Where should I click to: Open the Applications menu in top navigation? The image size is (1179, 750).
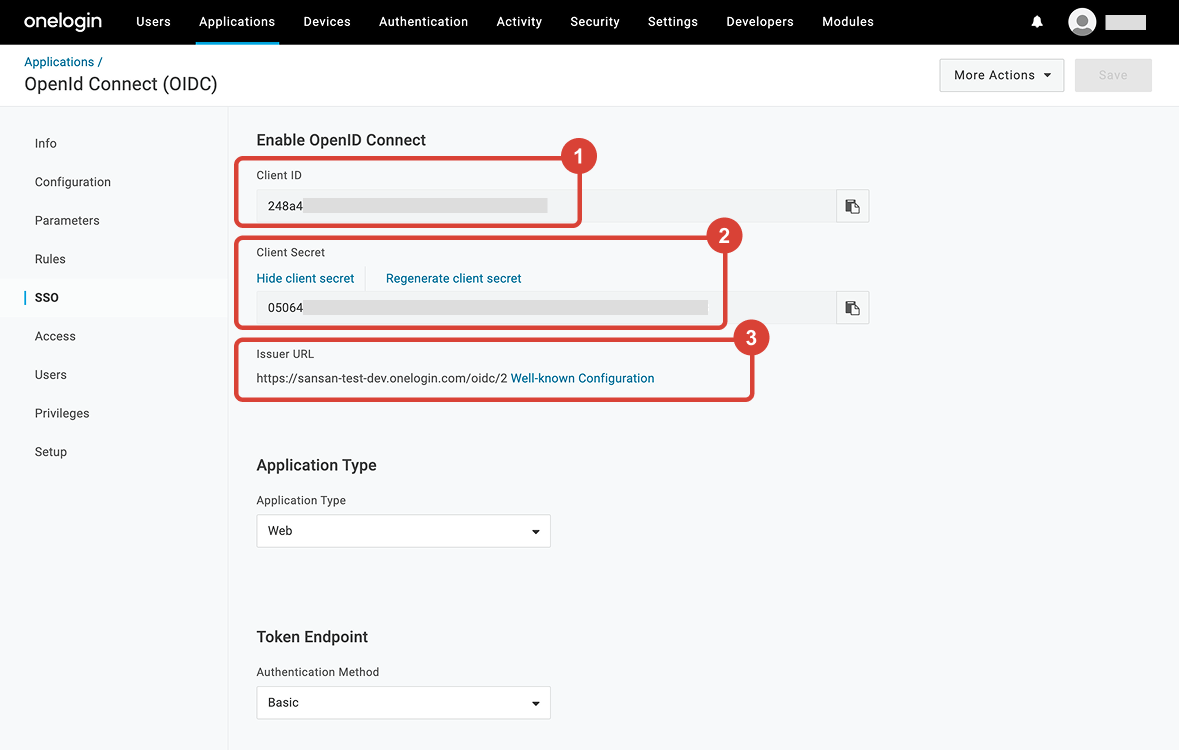[237, 22]
